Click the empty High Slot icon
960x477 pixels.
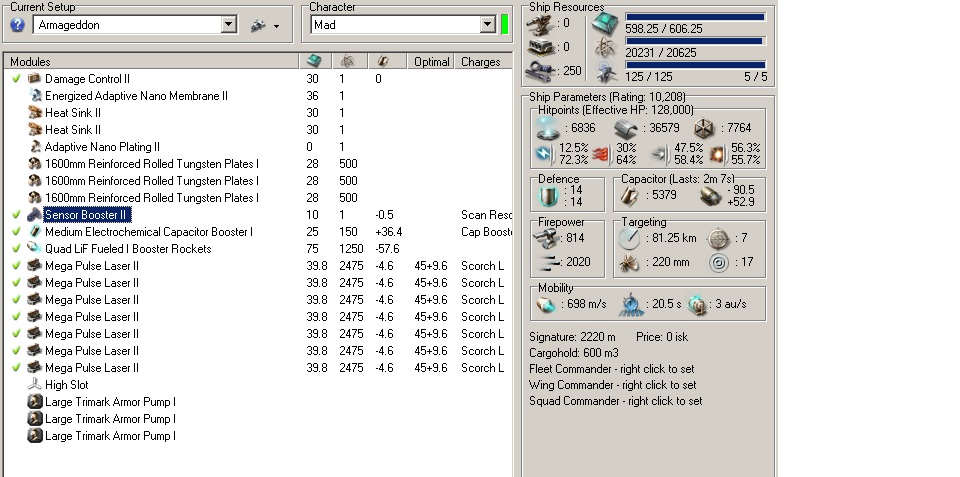click(x=34, y=385)
